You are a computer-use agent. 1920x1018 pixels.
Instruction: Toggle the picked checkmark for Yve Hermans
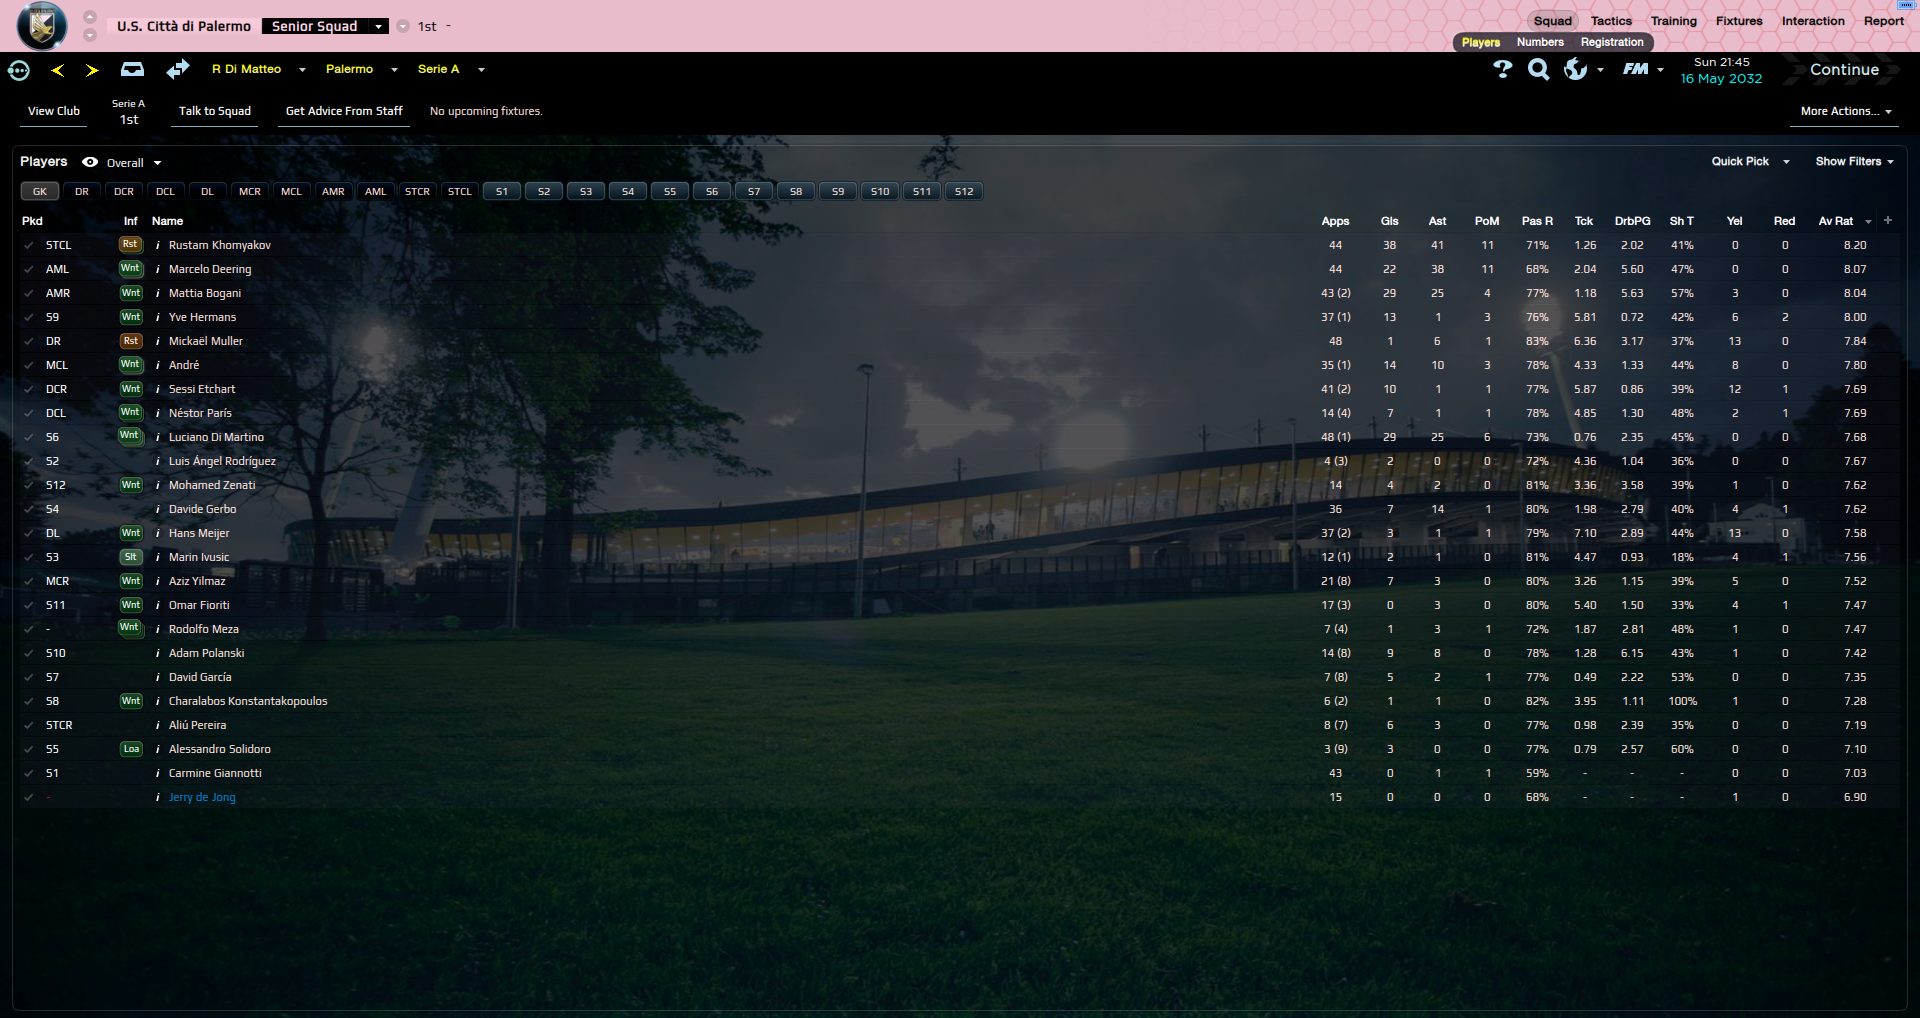tap(28, 317)
